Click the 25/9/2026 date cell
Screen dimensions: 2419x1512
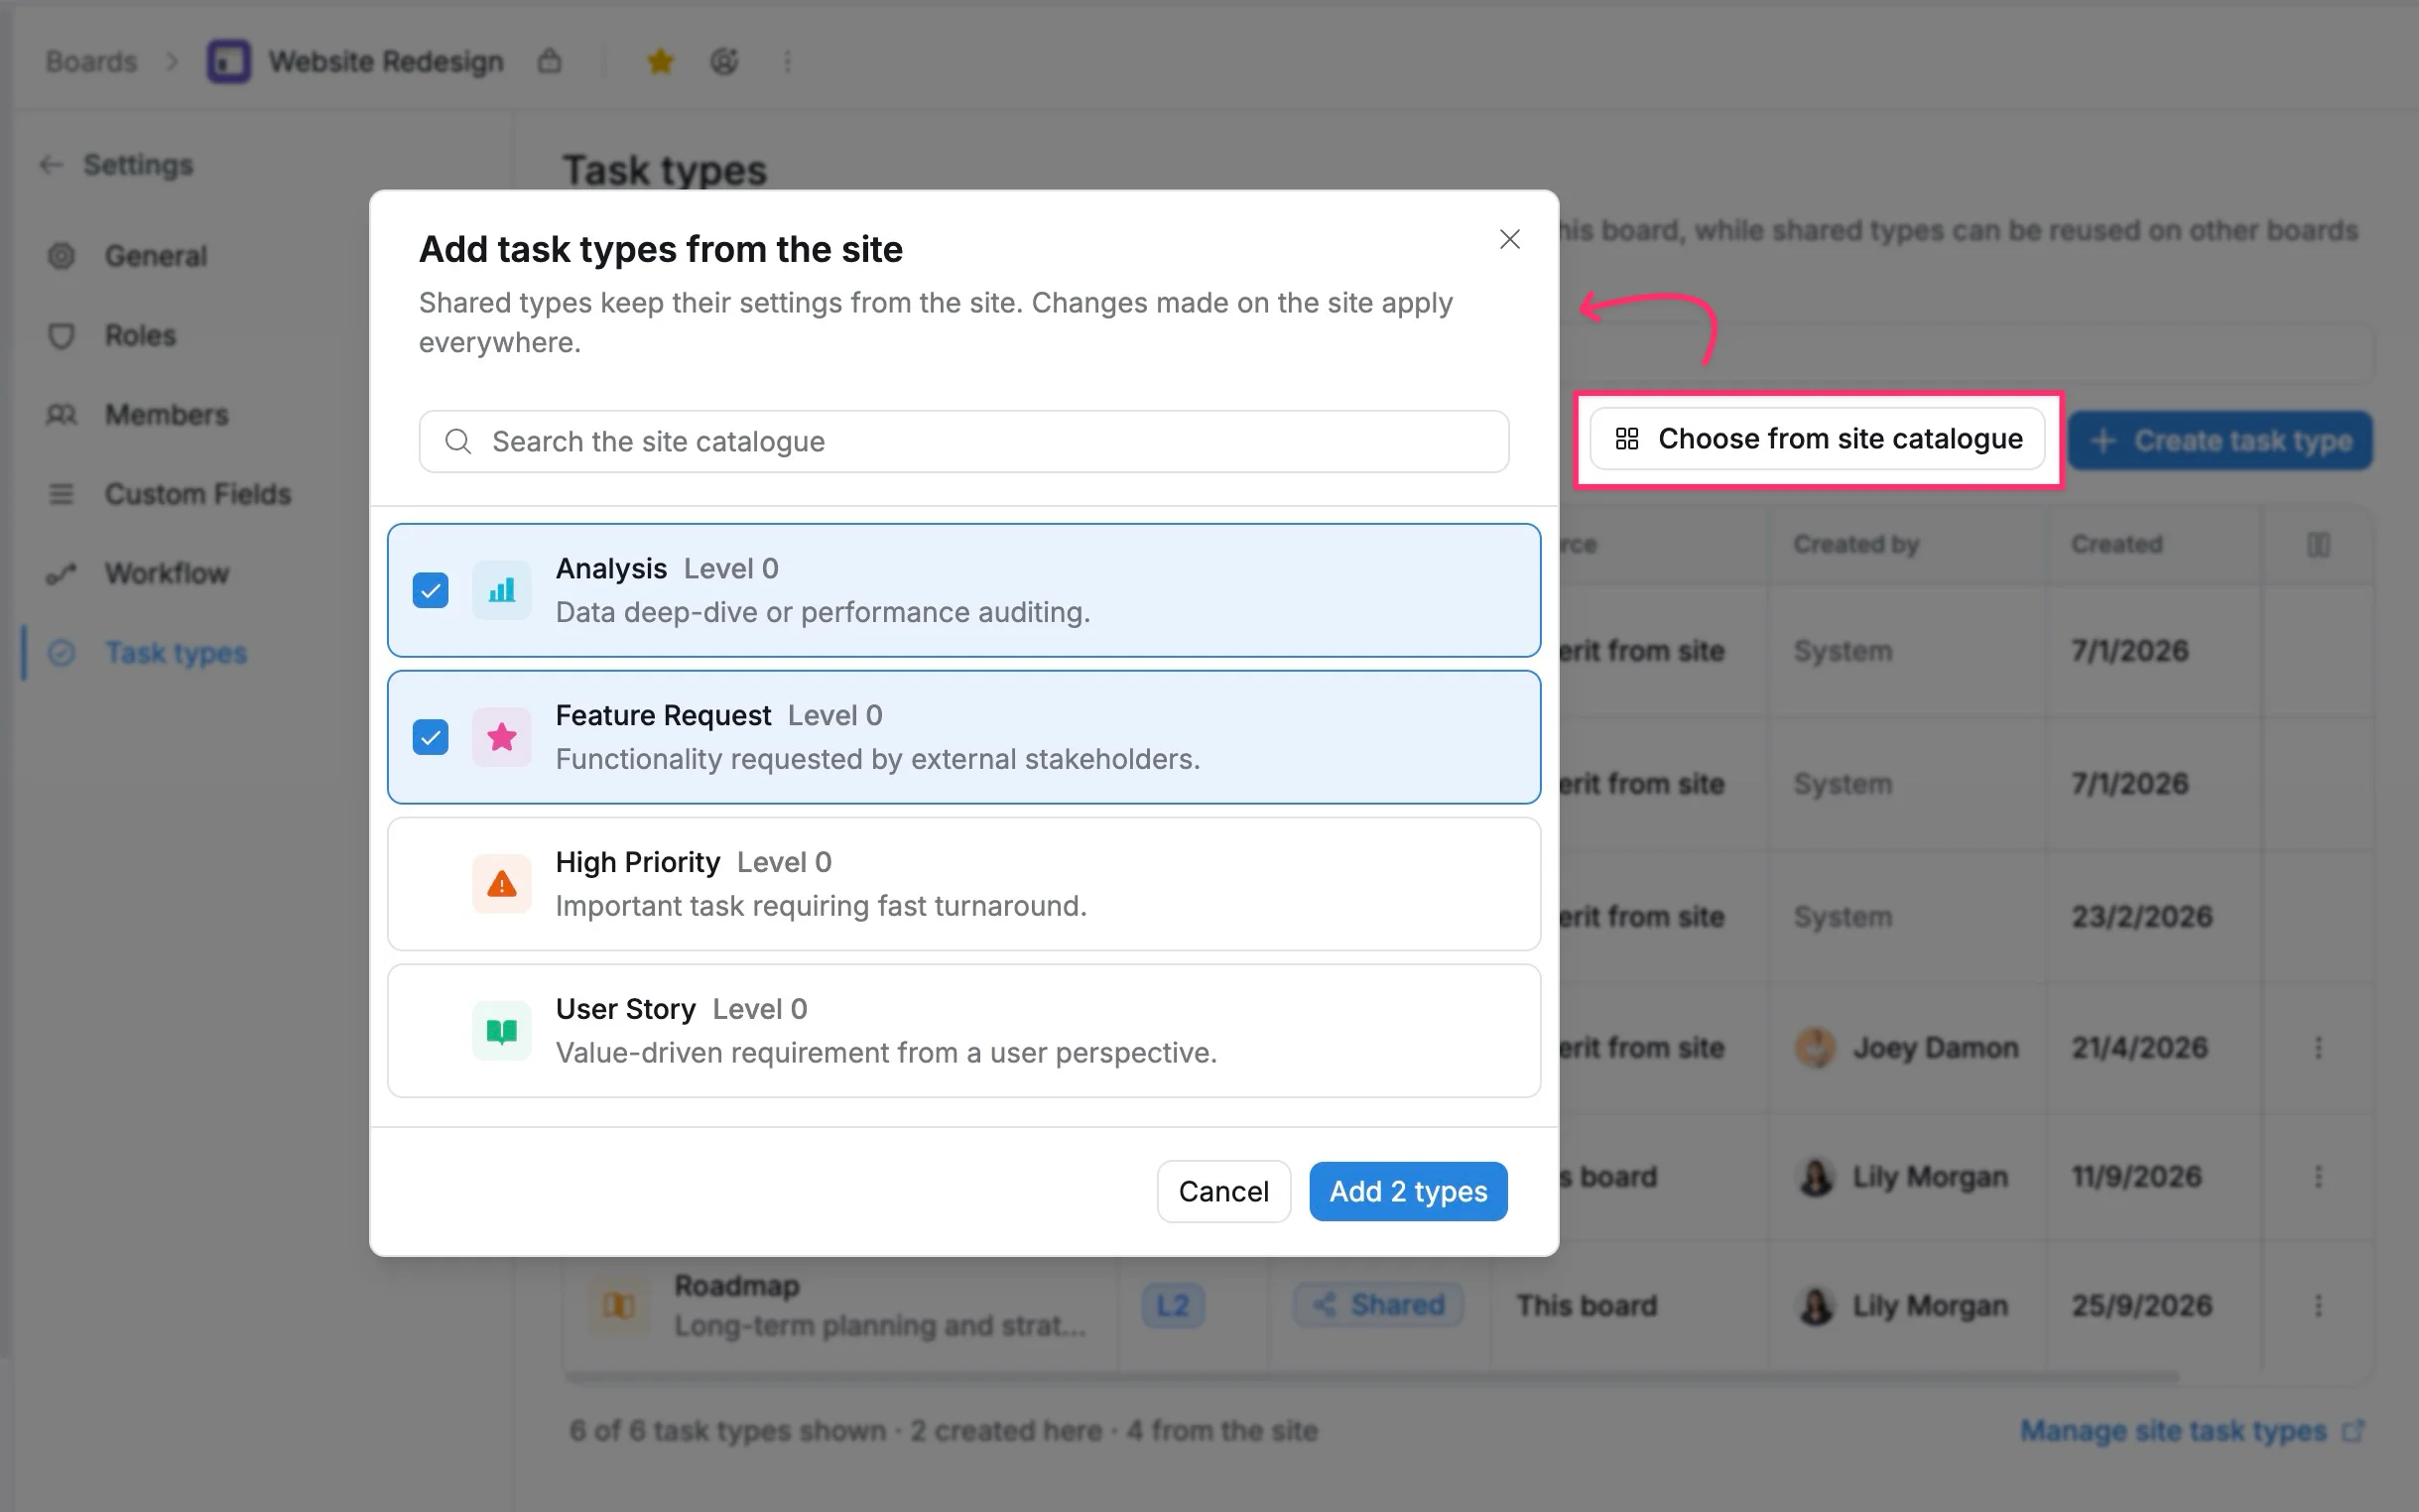(2142, 1305)
